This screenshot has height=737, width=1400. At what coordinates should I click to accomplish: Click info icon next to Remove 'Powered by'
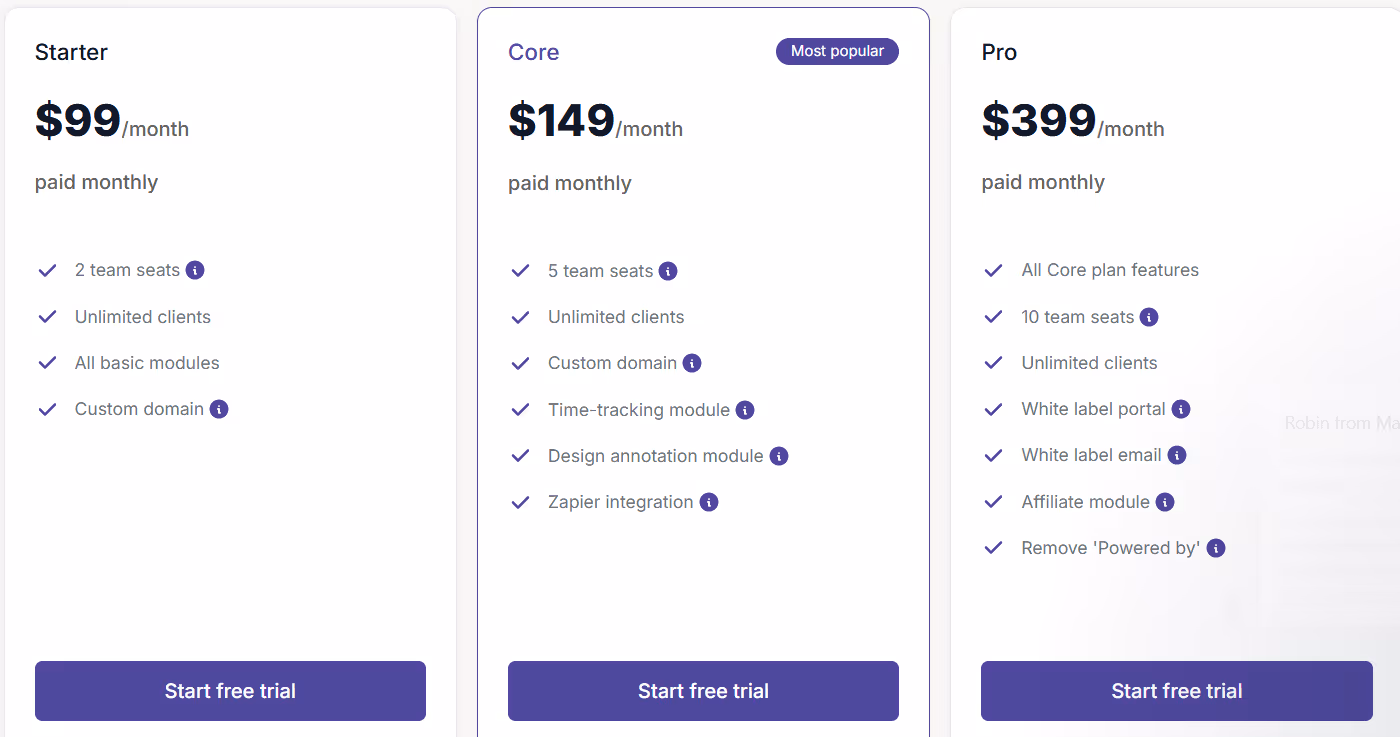[x=1216, y=548]
